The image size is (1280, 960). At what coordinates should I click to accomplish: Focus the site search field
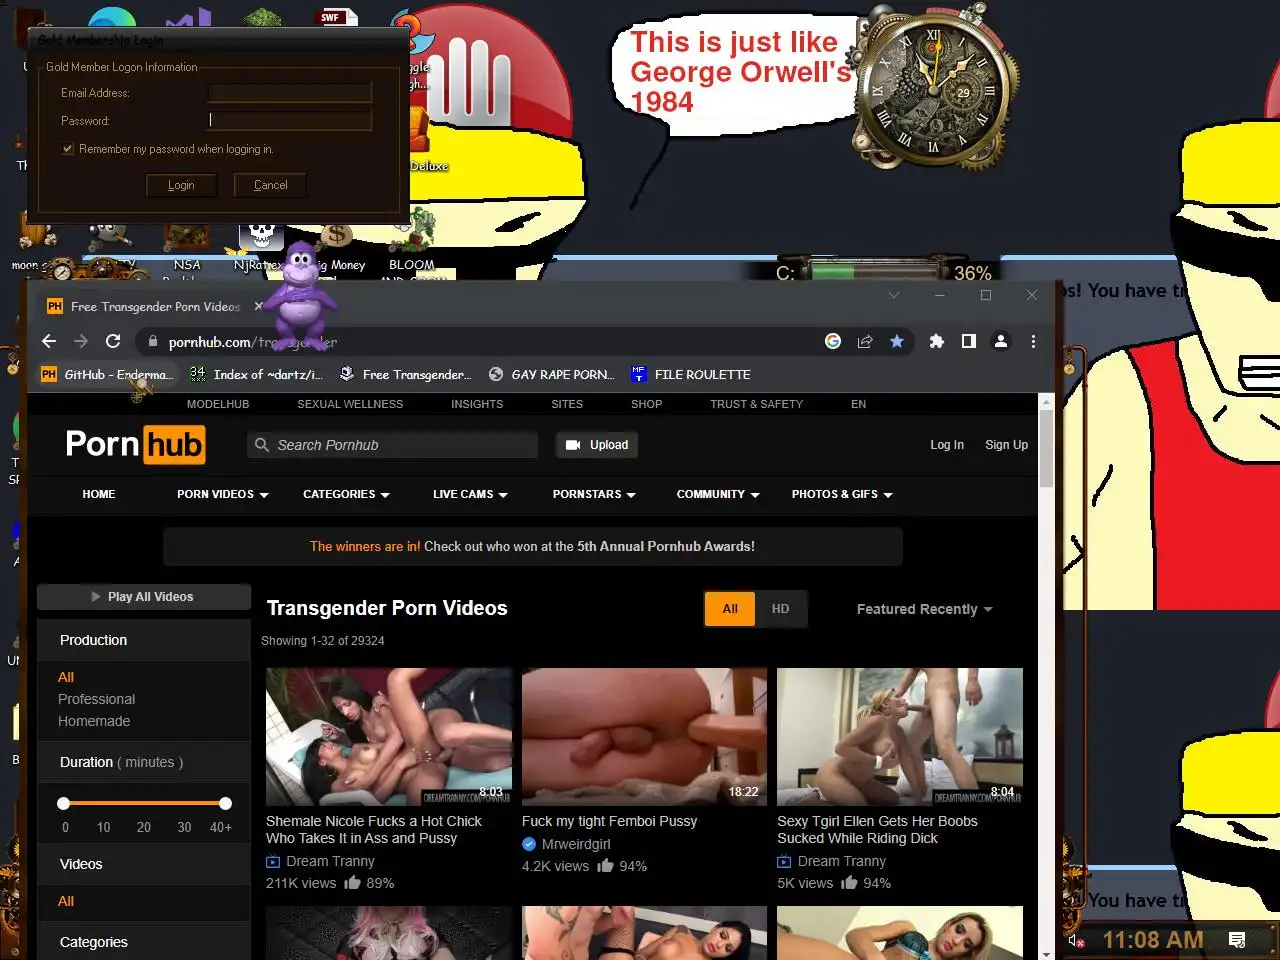[392, 445]
